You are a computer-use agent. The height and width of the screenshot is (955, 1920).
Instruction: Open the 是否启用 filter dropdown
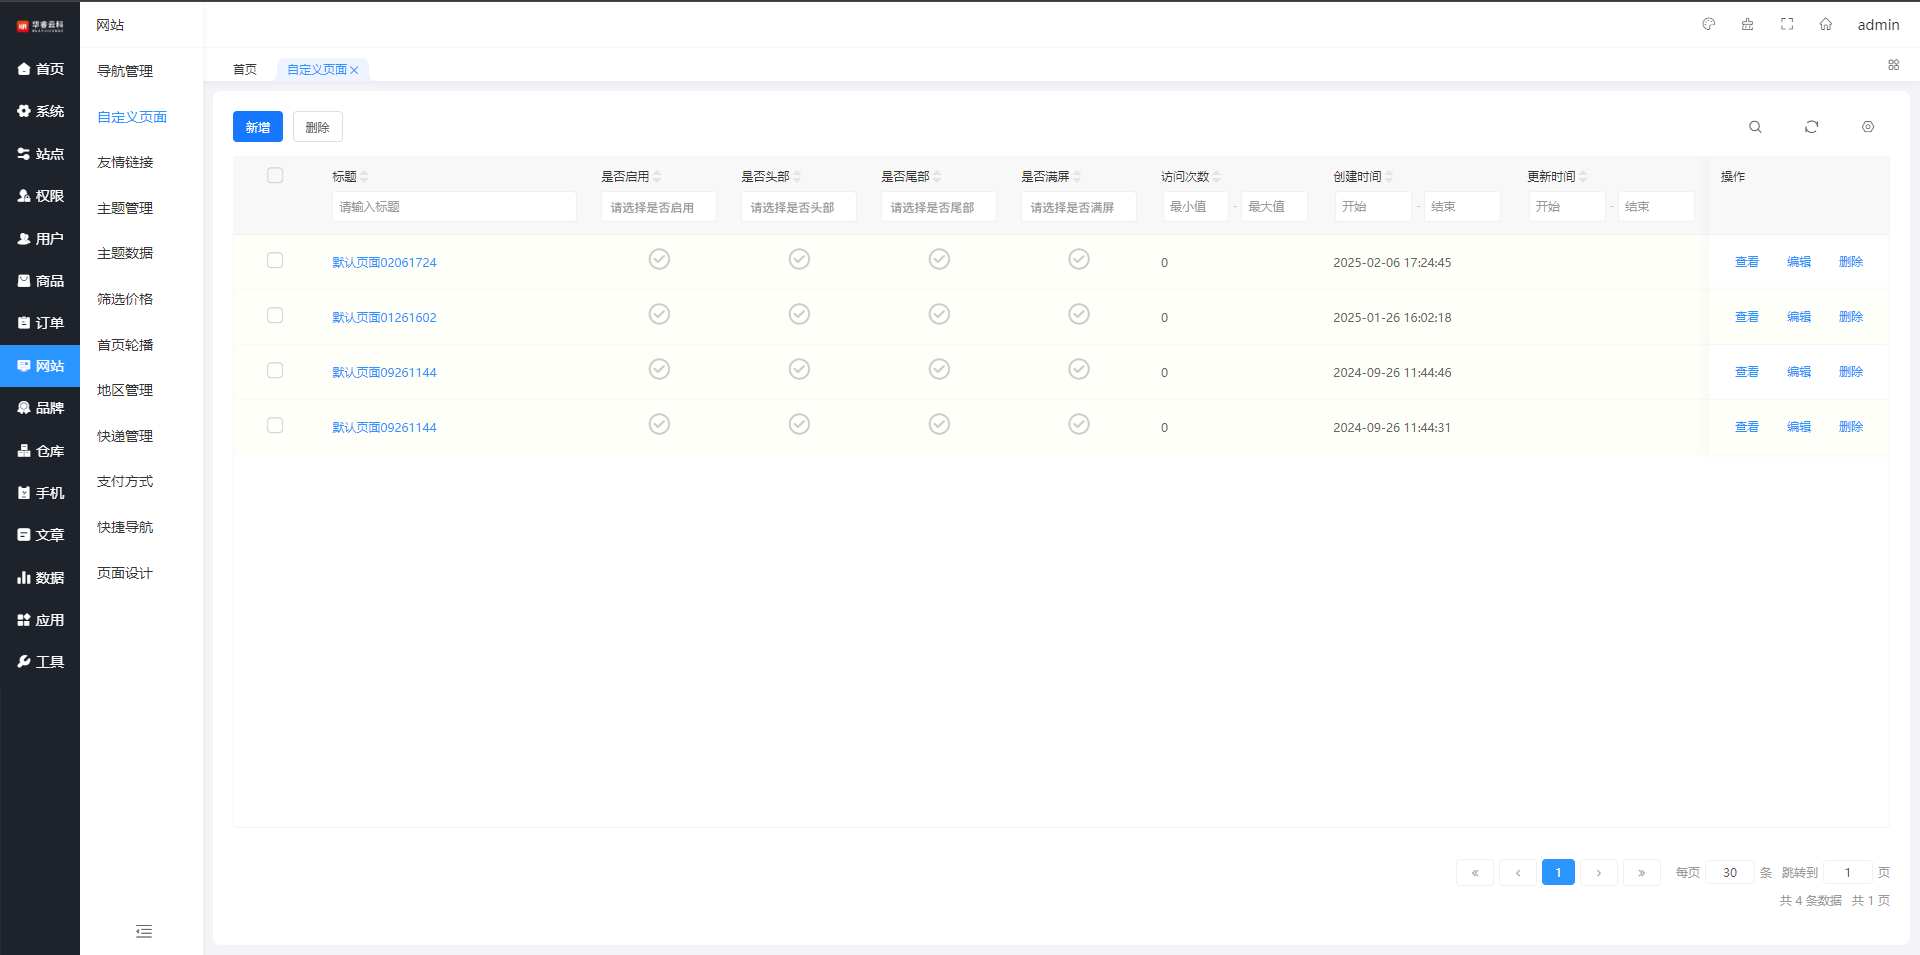click(658, 207)
